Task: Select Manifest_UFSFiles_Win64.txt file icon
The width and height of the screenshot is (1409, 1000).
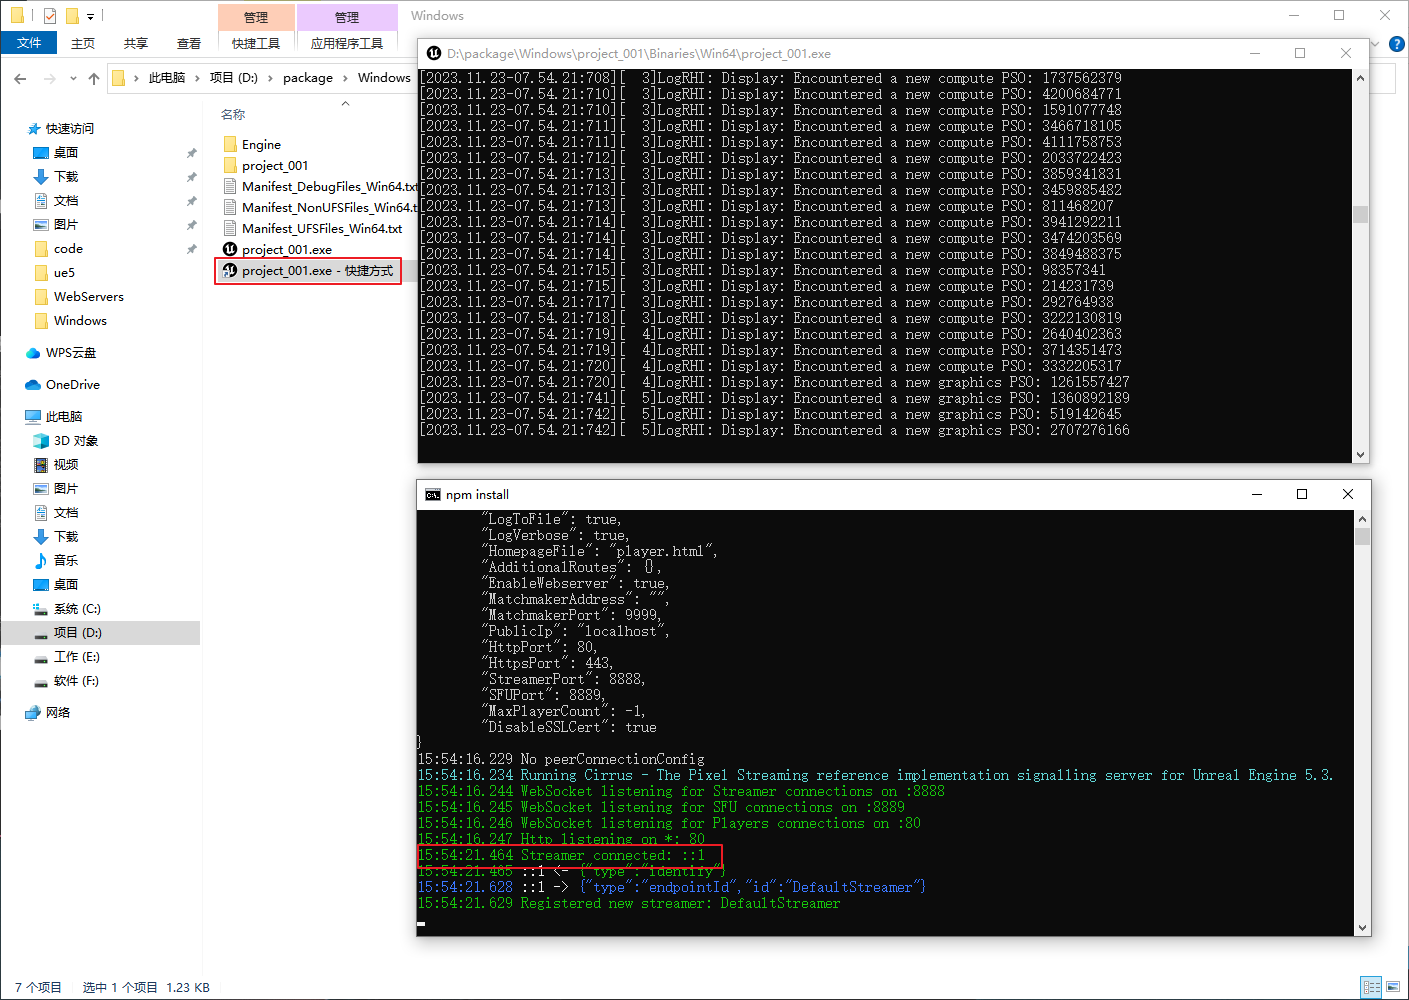Action: pyautogui.click(x=230, y=229)
